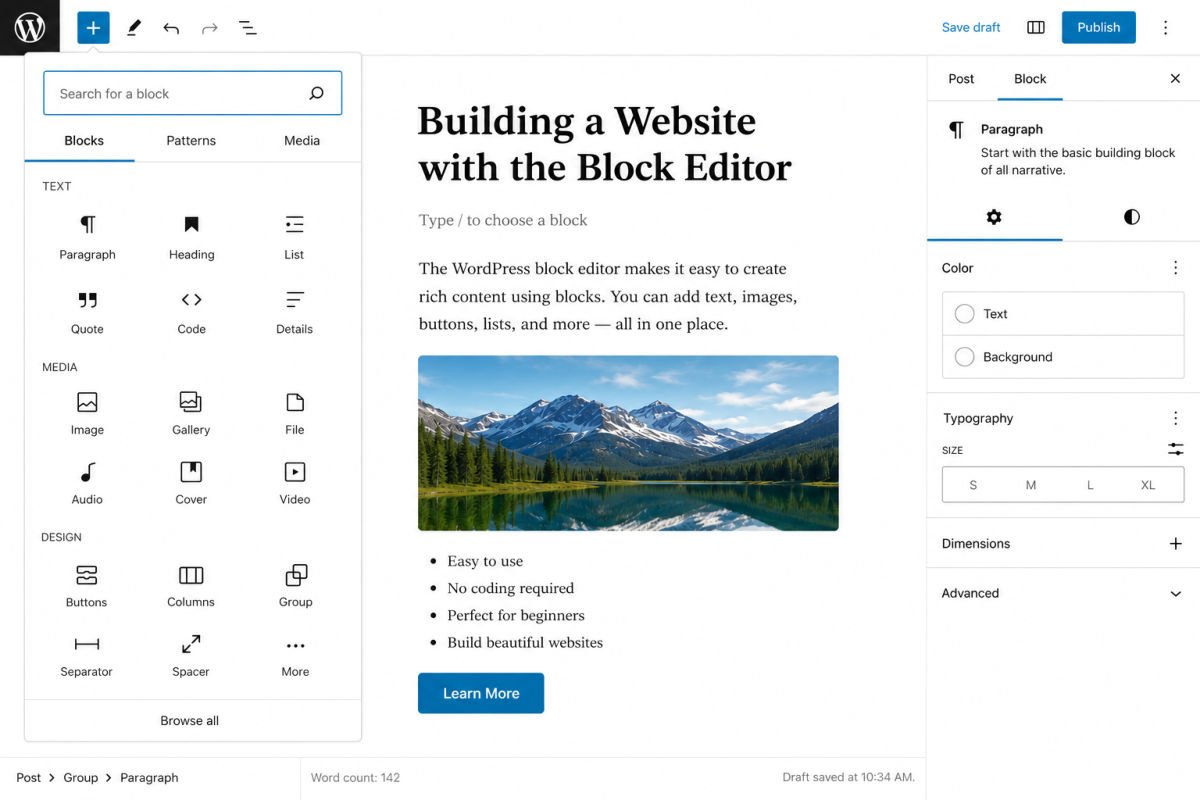
Task: Select the Tools pencil icon
Action: (133, 28)
